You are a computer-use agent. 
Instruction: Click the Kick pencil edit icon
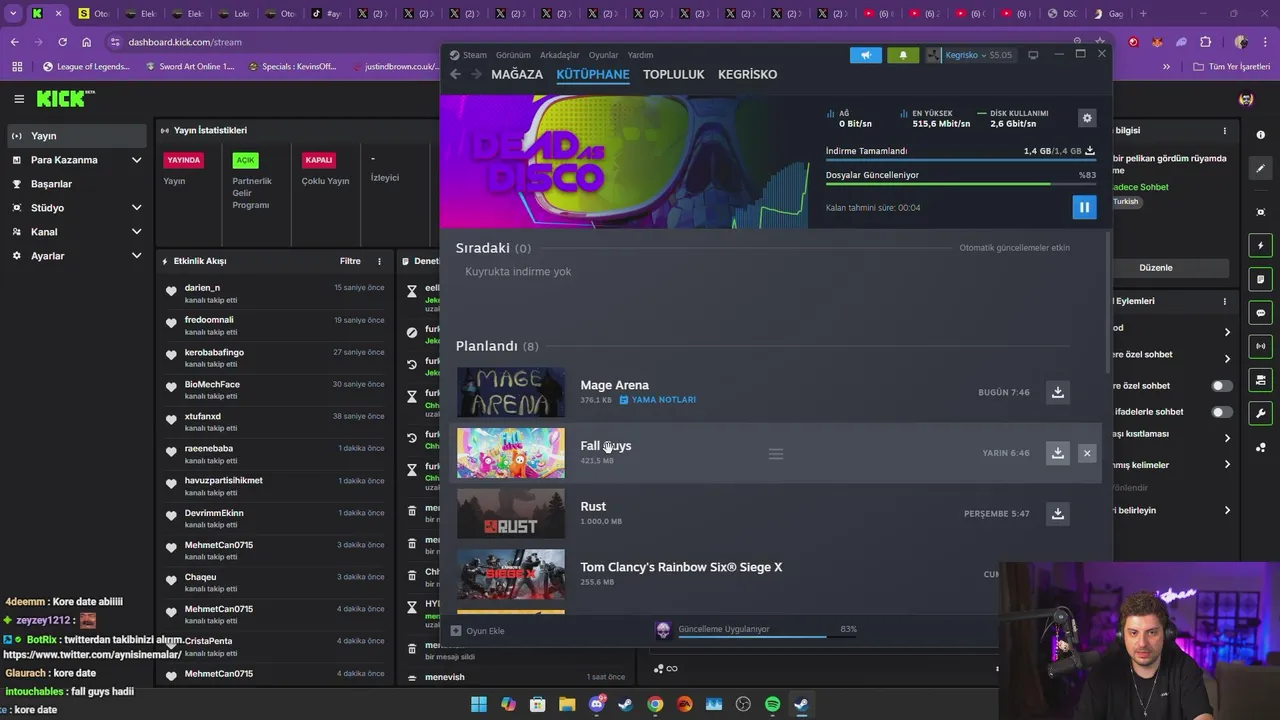click(x=1261, y=169)
